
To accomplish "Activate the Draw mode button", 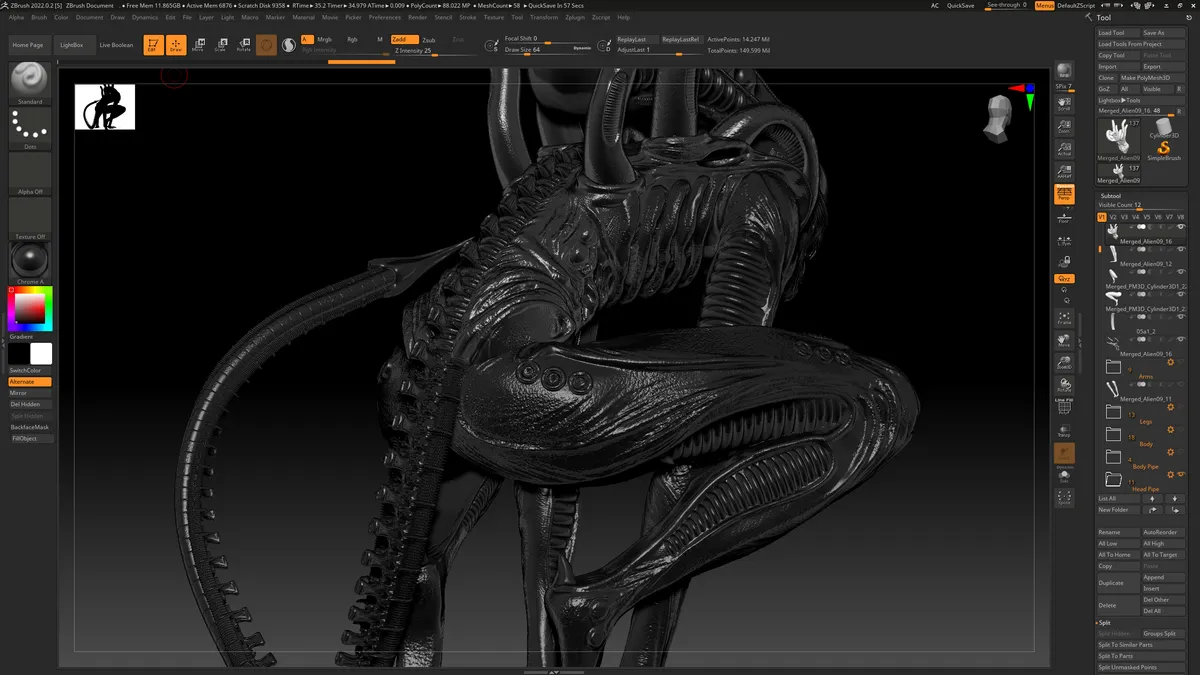I will click(x=176, y=45).
